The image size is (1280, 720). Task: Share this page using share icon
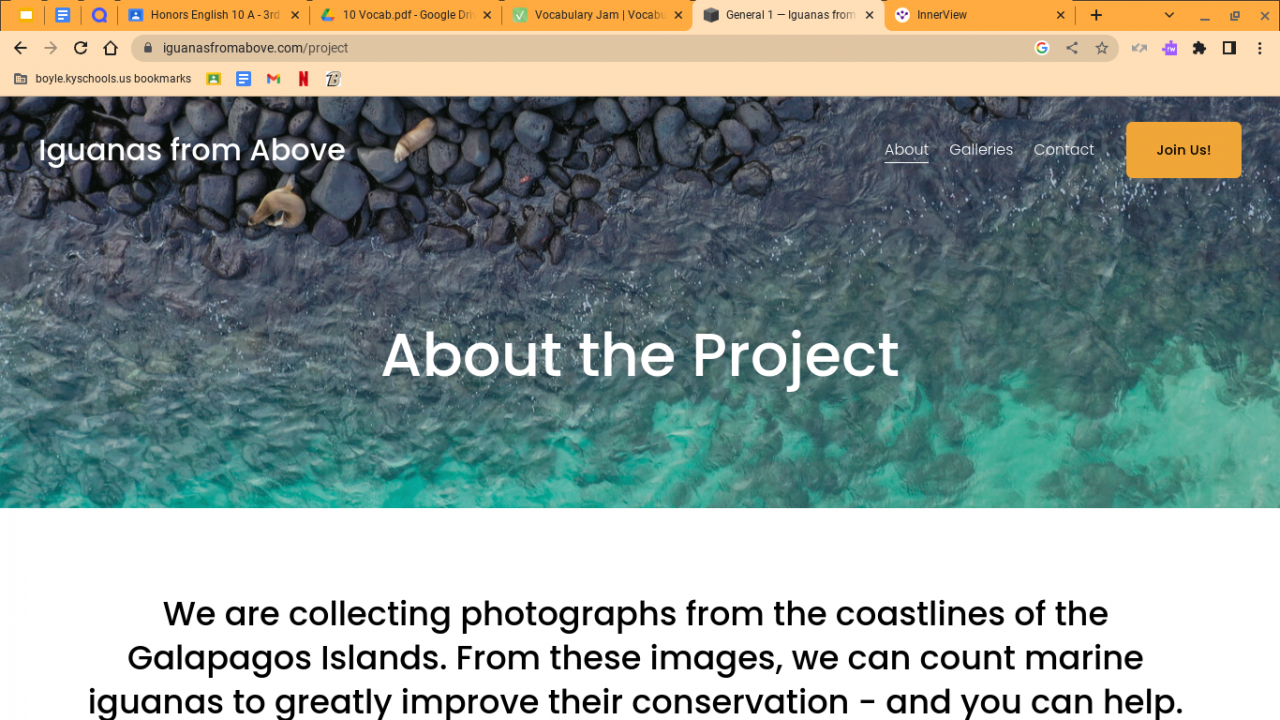tap(1072, 48)
